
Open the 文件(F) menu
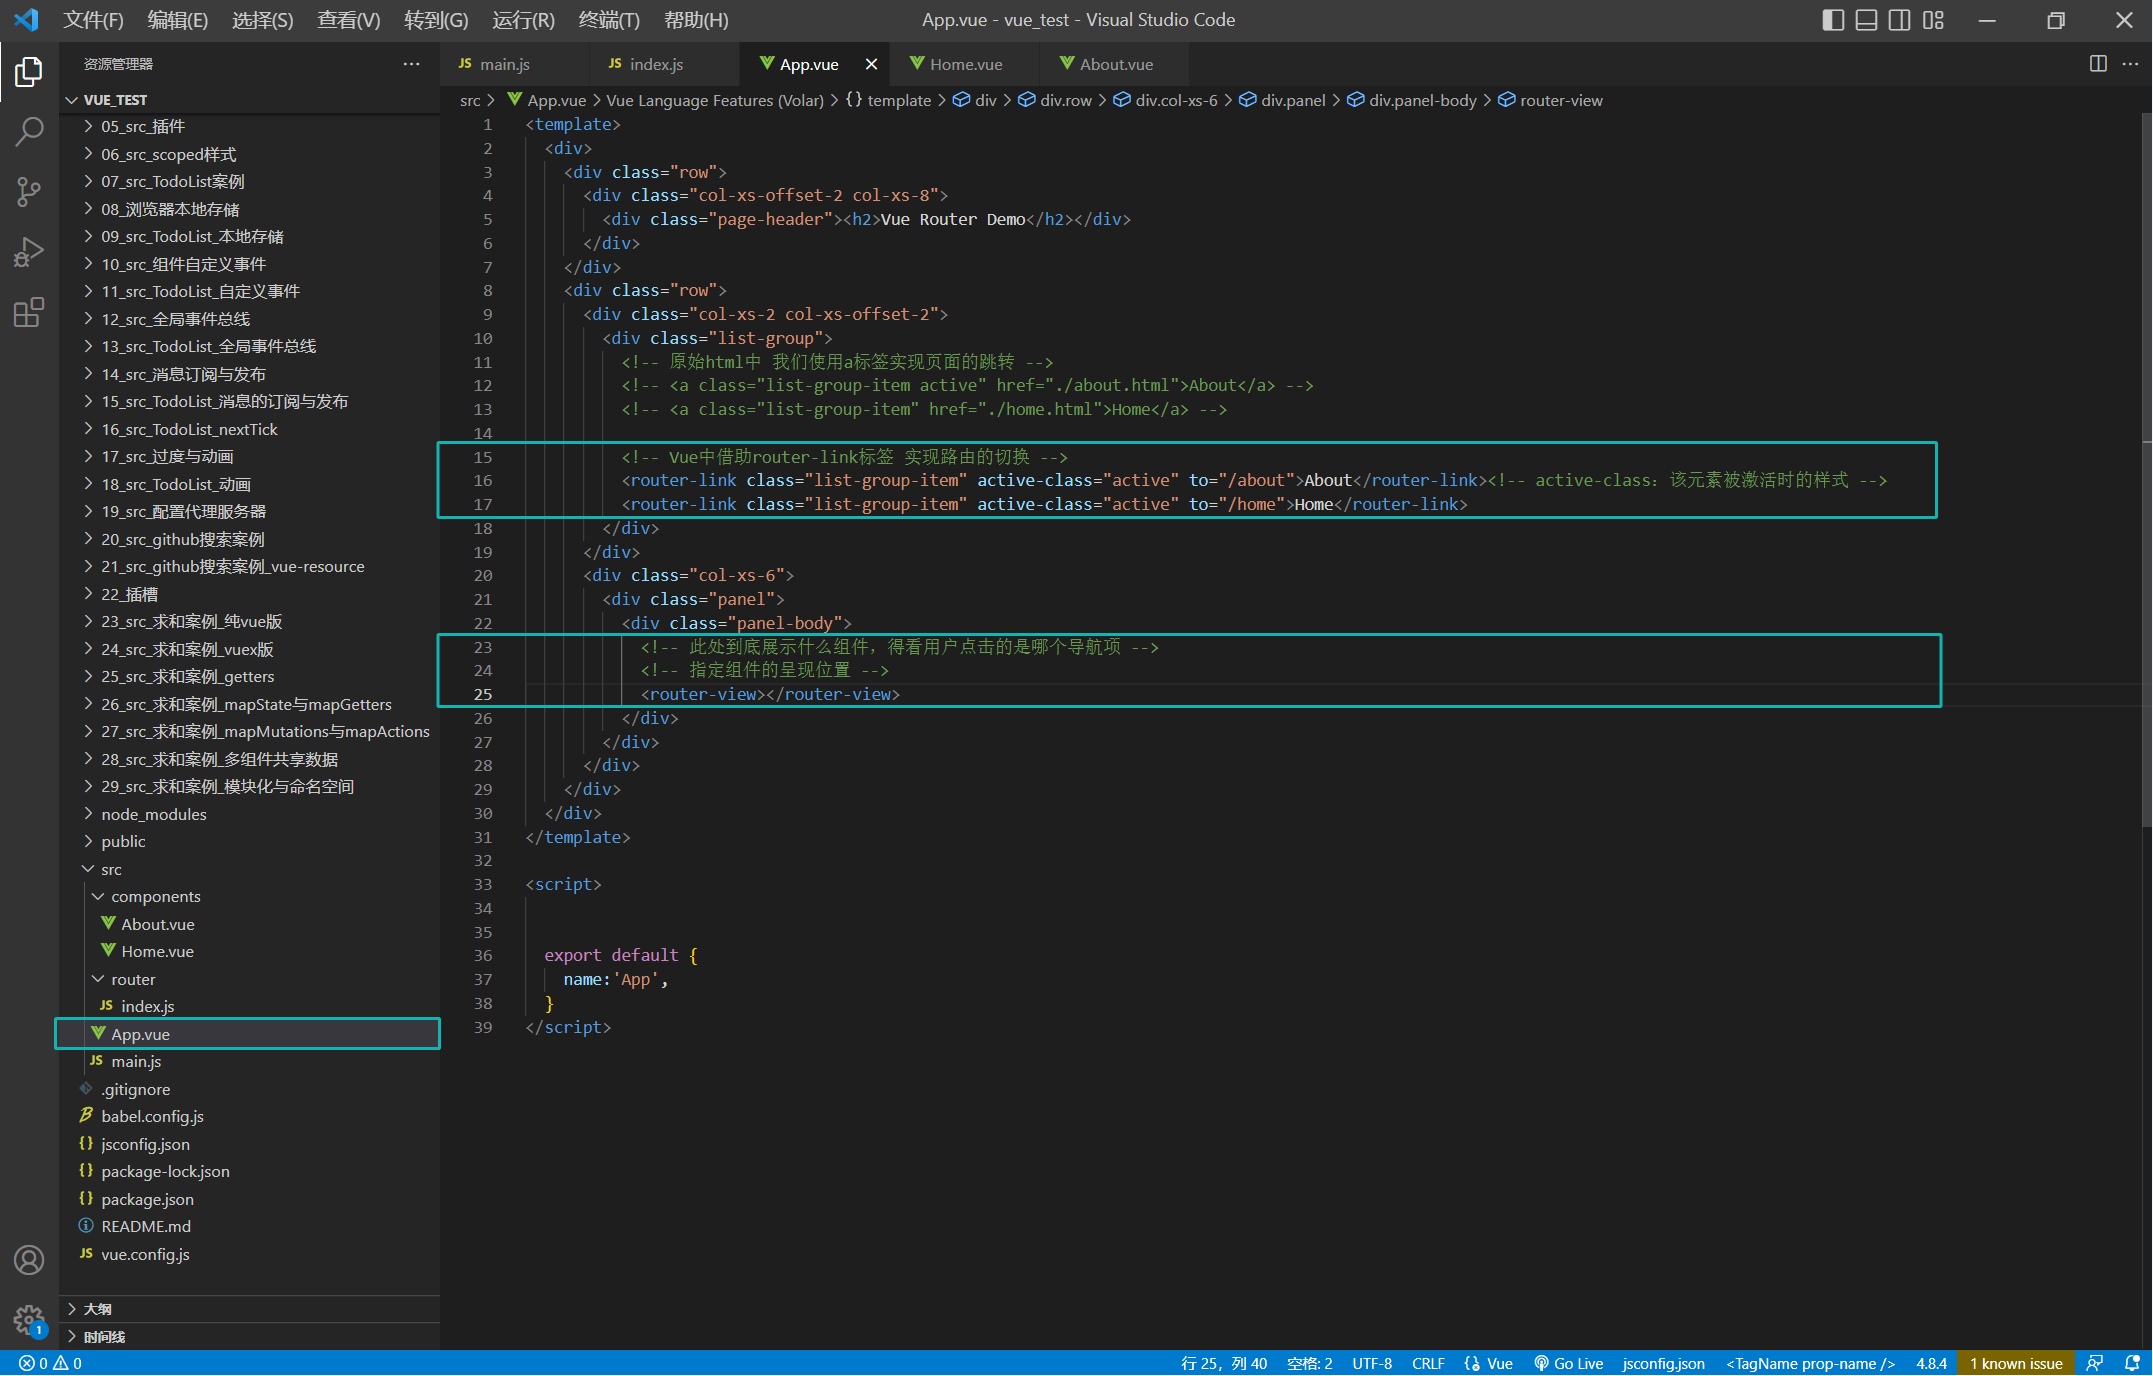click(x=93, y=20)
